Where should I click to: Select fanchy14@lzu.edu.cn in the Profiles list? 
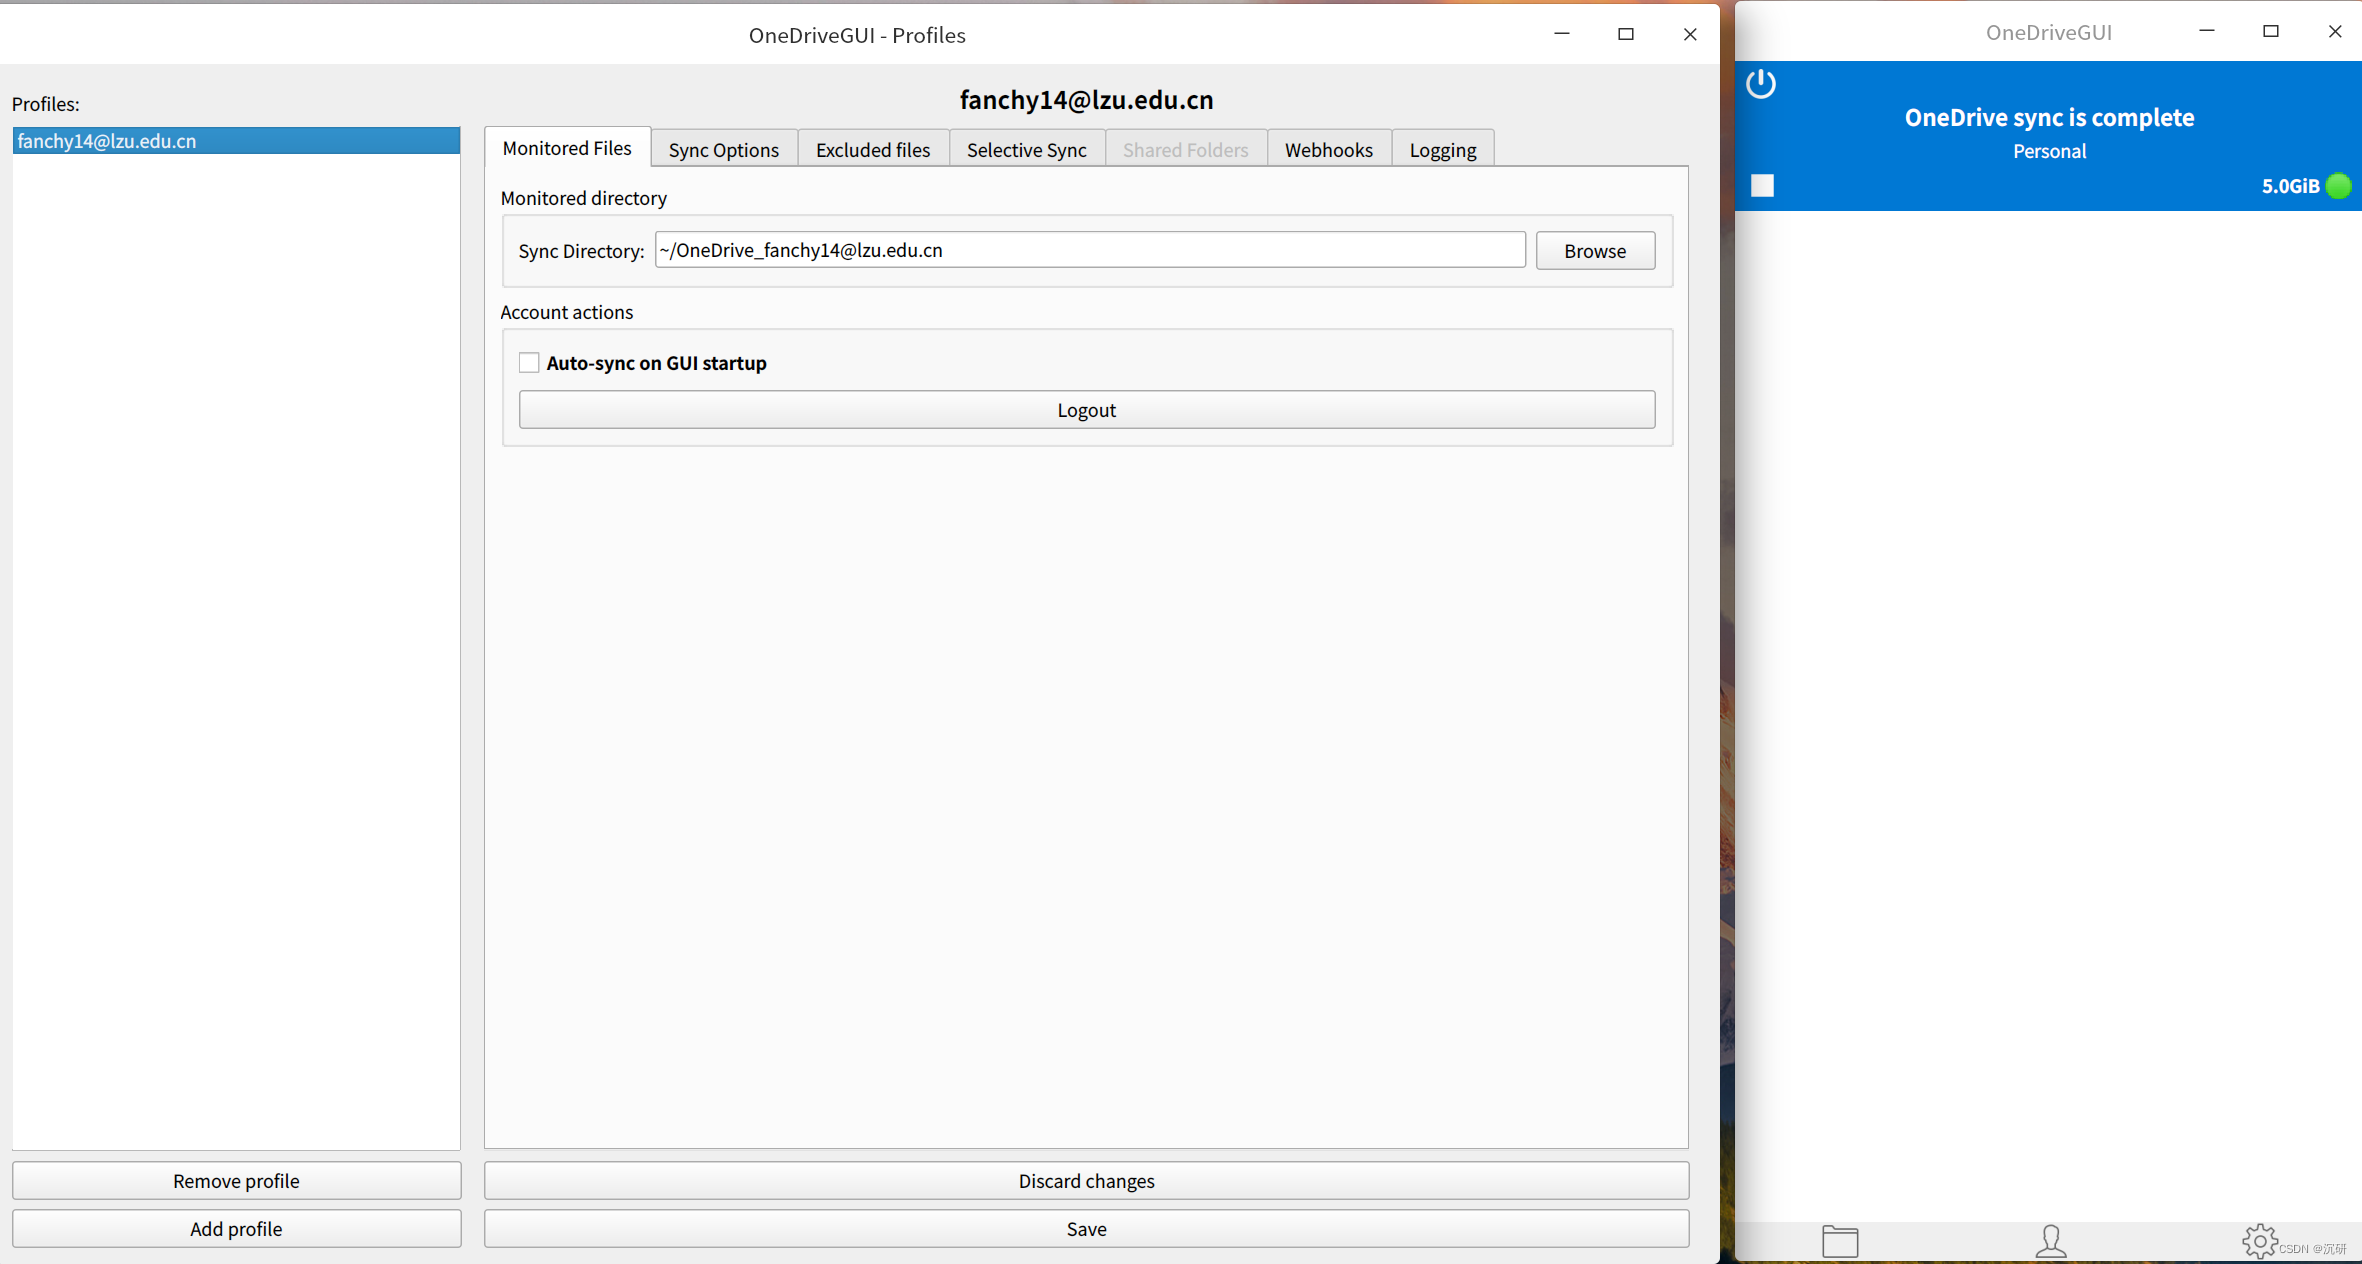click(x=236, y=141)
